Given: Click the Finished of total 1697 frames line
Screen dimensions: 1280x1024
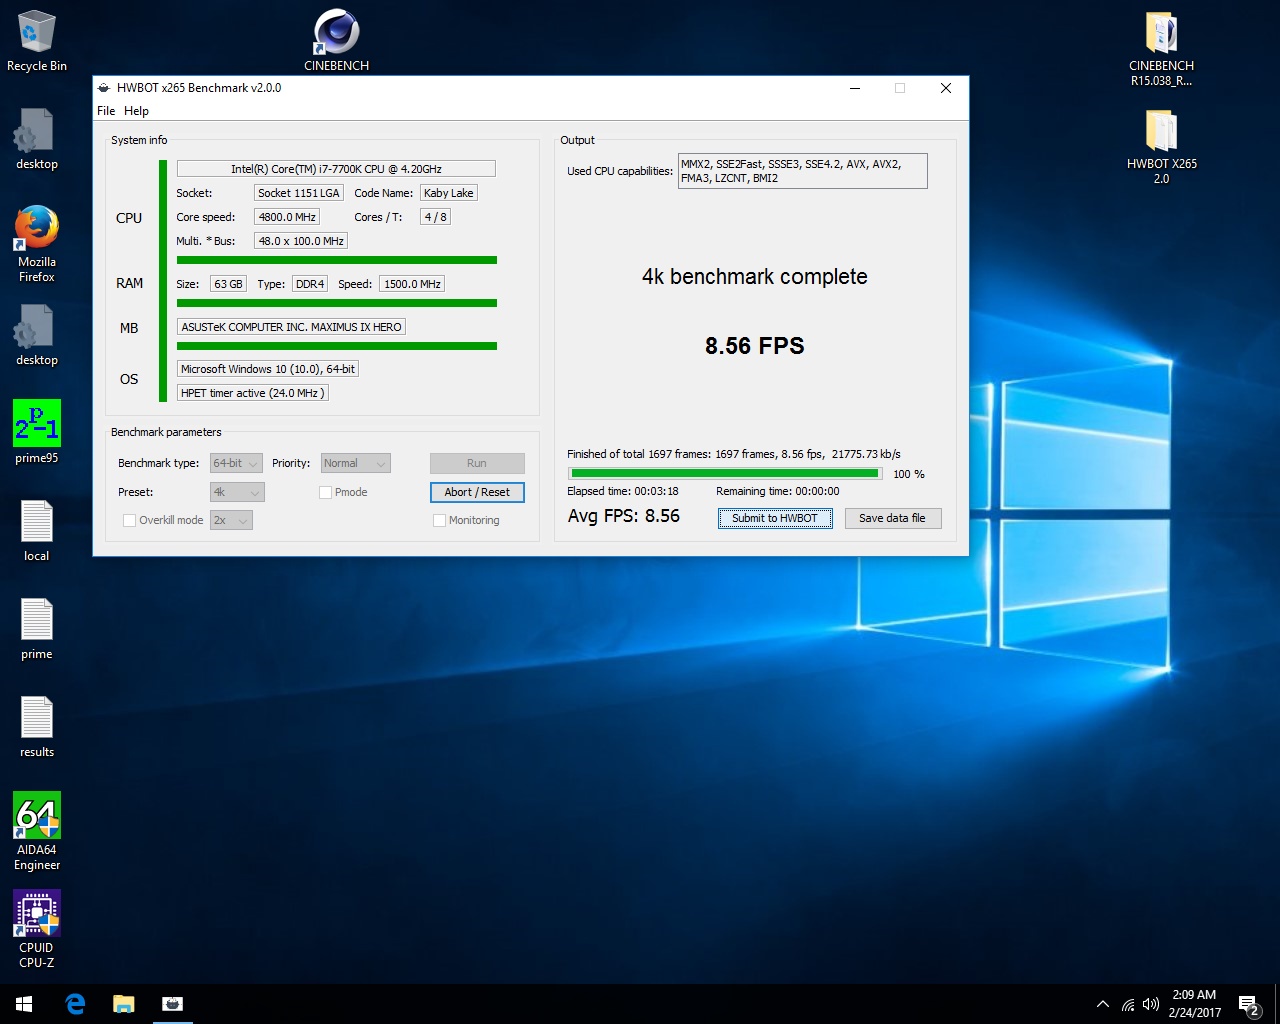Looking at the screenshot, I should (x=734, y=454).
